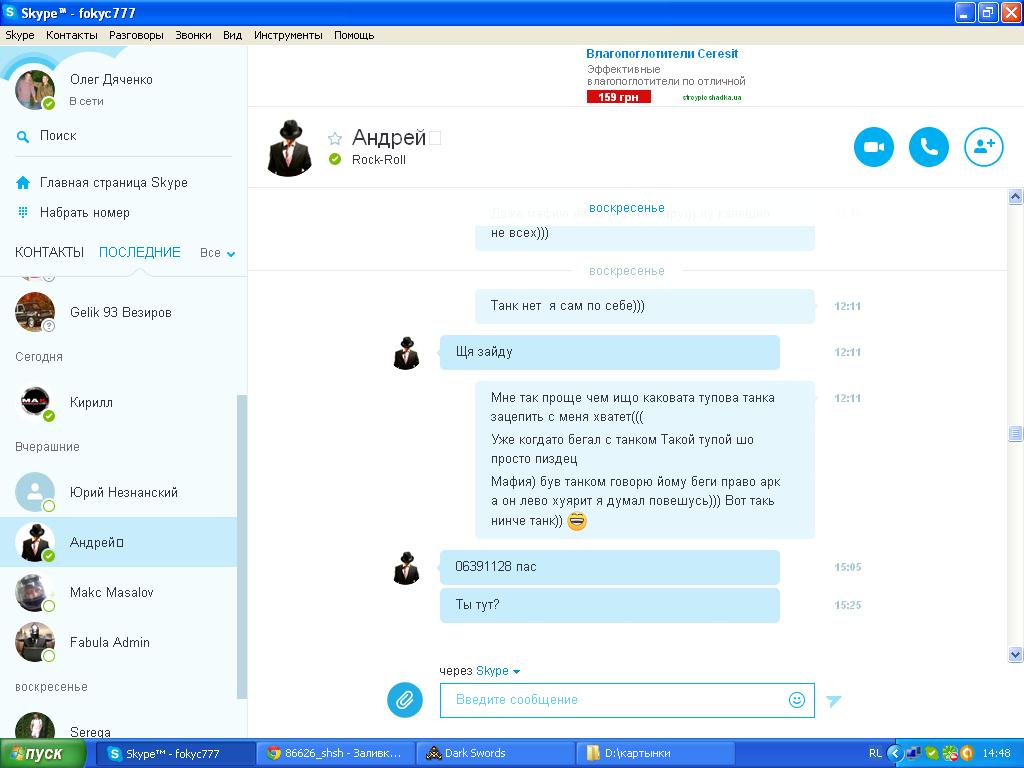
Task: Click chat scrollbar up arrow
Action: tap(1015, 197)
